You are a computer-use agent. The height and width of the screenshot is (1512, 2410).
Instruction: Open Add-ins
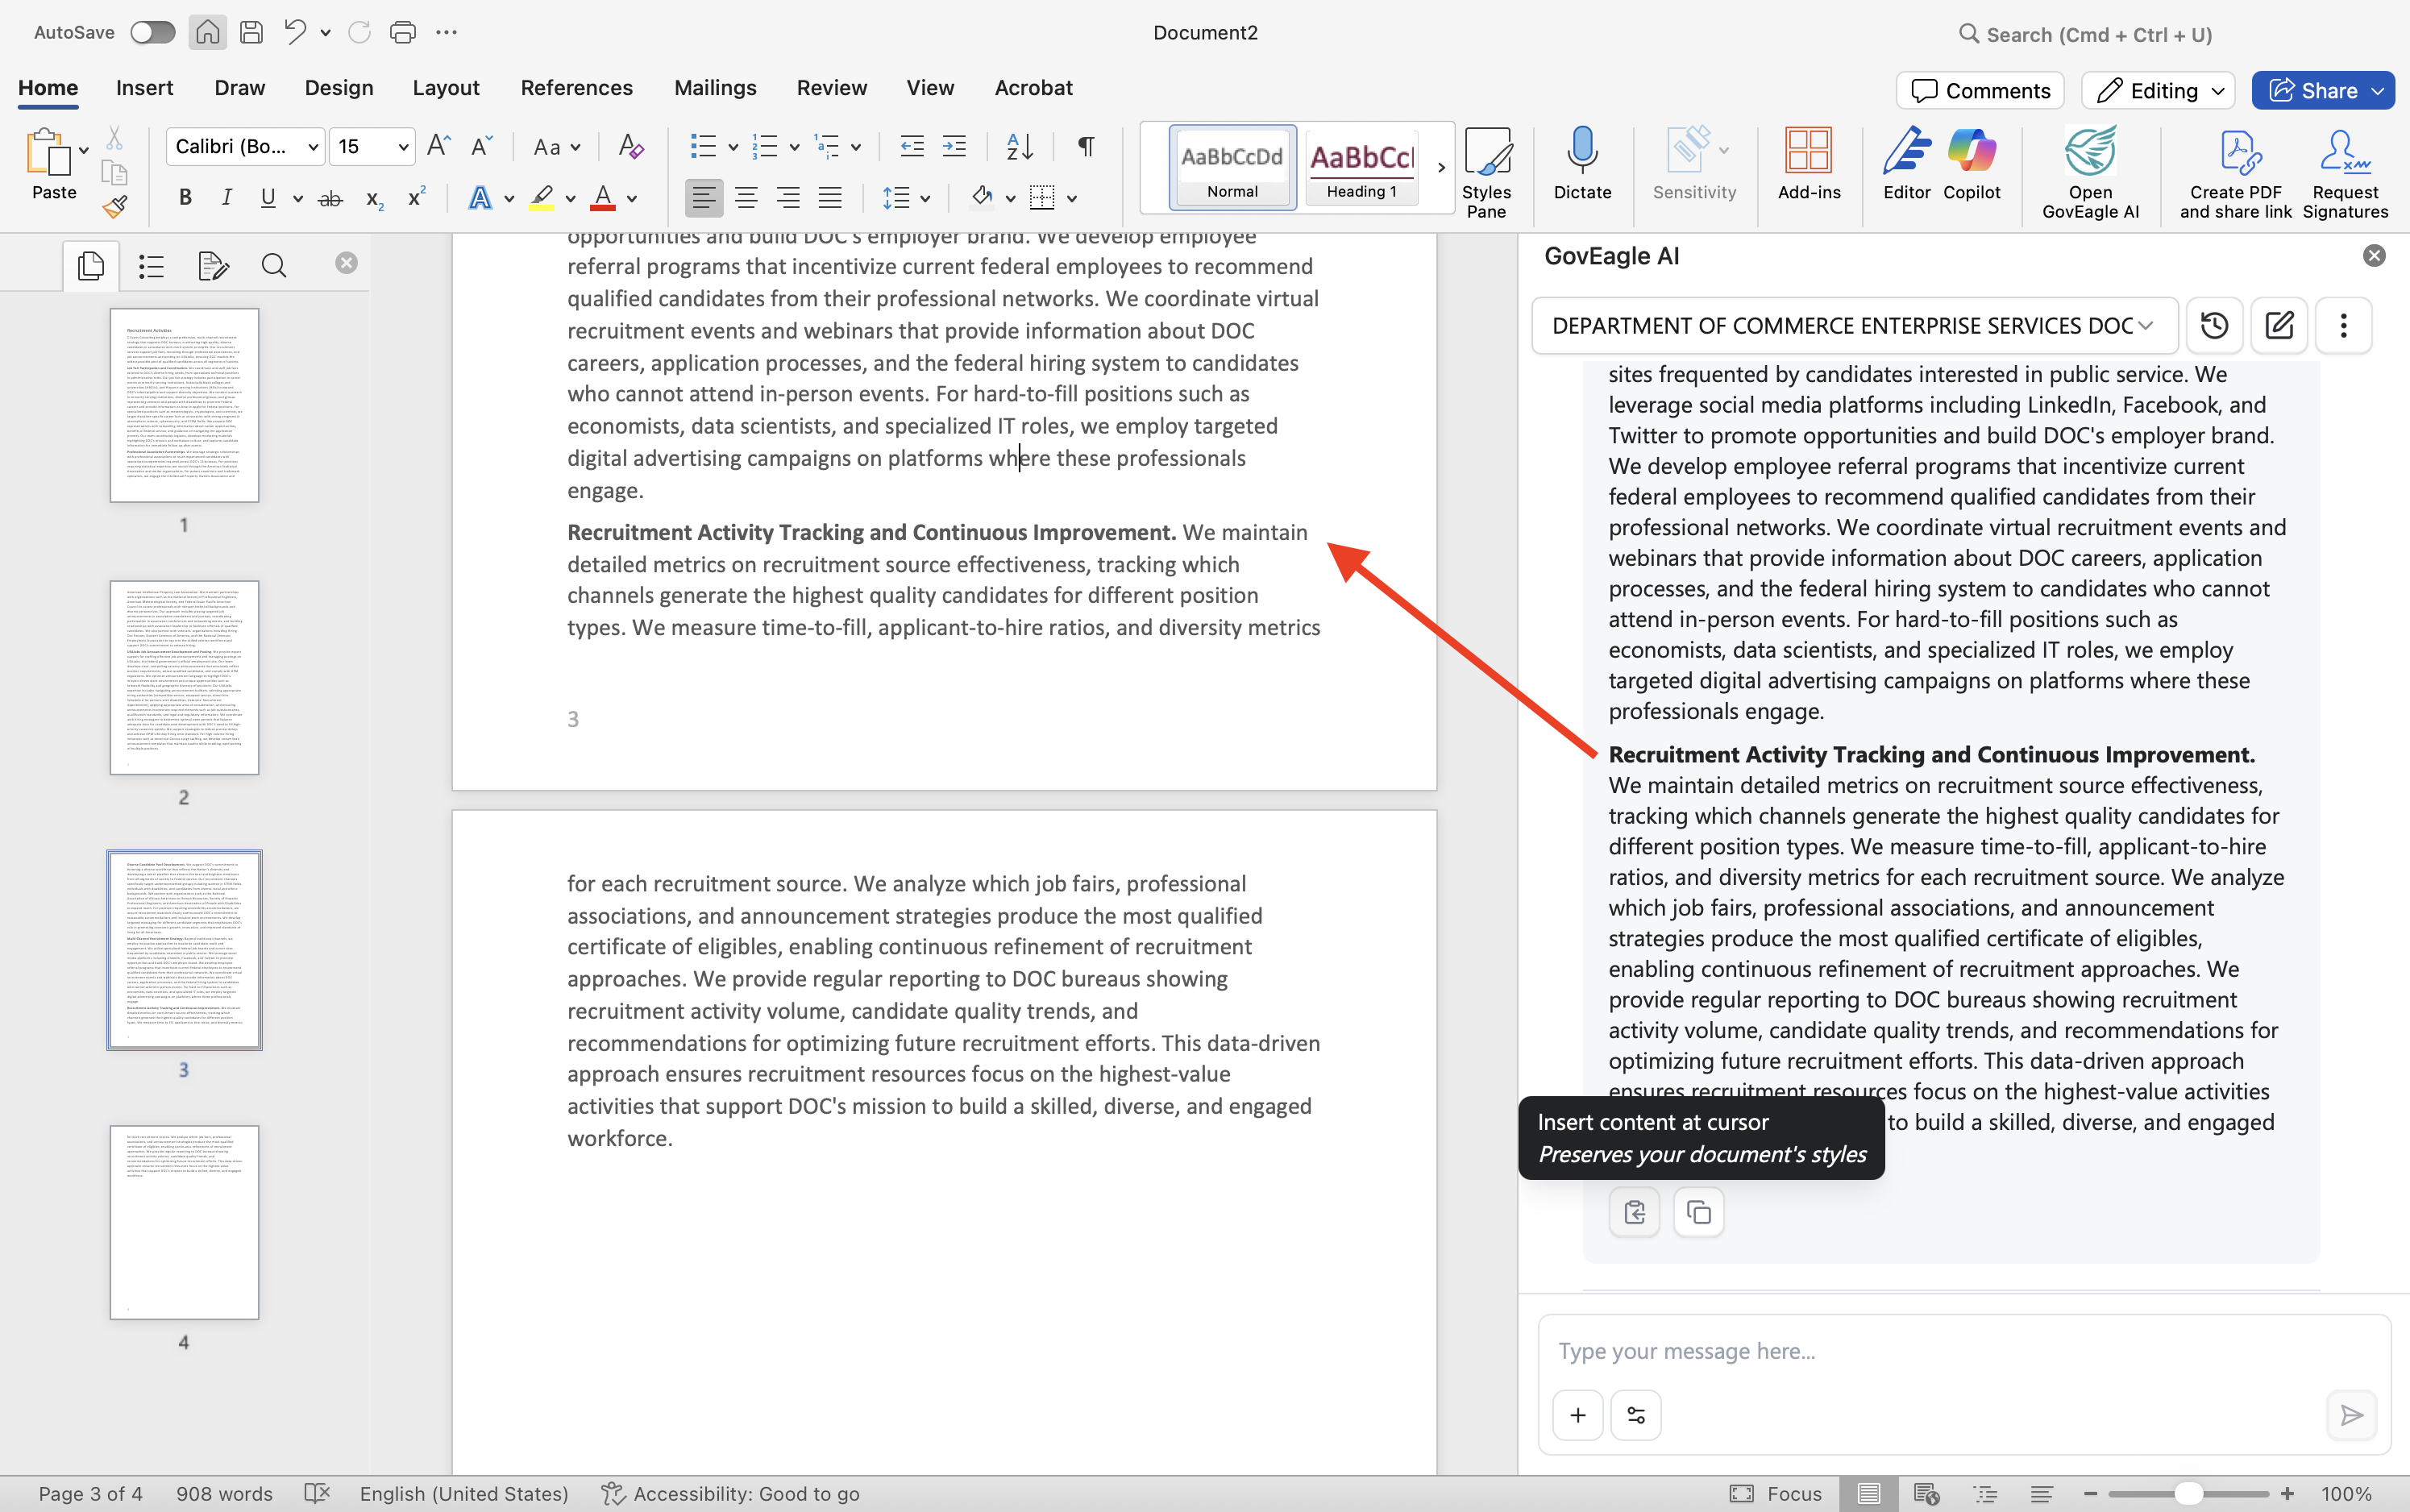click(1808, 165)
